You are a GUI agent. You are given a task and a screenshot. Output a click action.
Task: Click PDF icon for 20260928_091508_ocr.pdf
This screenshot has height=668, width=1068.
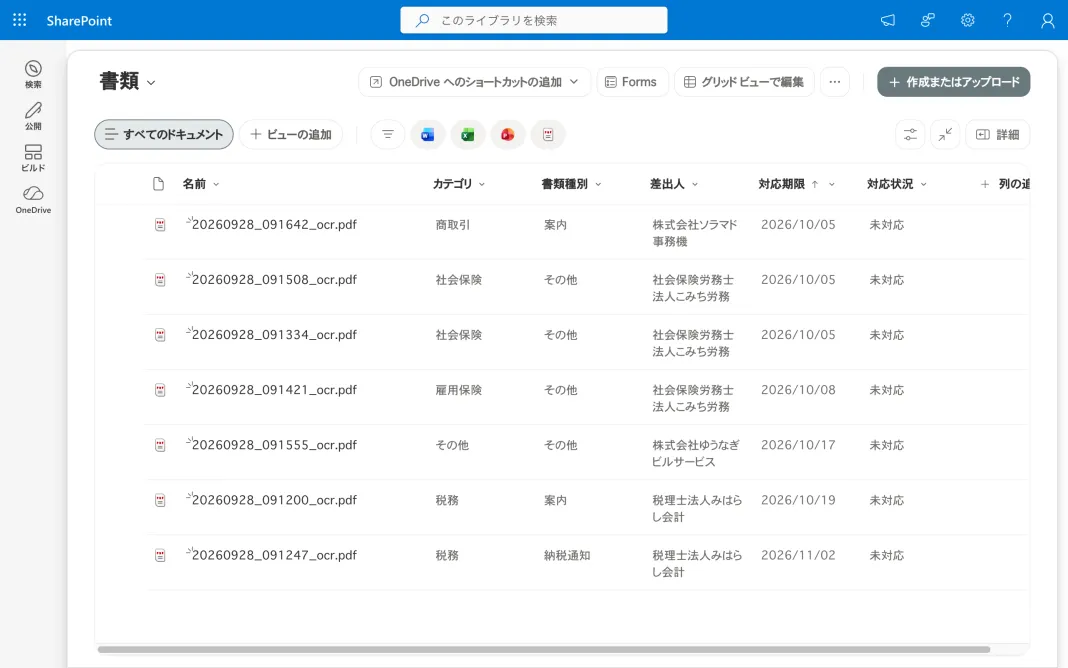pyautogui.click(x=160, y=280)
